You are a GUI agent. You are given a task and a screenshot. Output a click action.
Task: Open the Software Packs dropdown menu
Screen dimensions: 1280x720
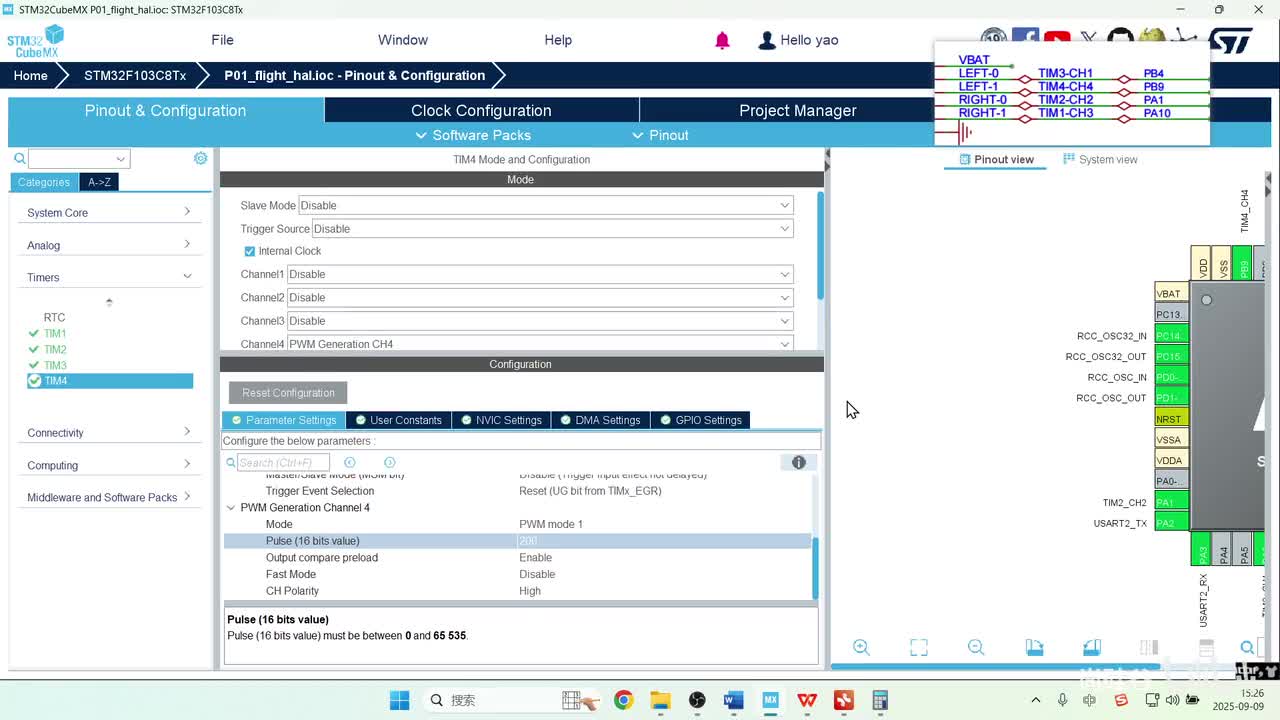click(x=473, y=135)
